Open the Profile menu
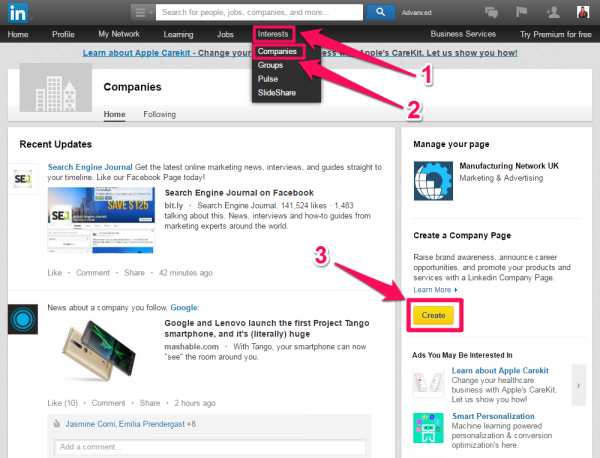This screenshot has height=458, width=600. 63,34
